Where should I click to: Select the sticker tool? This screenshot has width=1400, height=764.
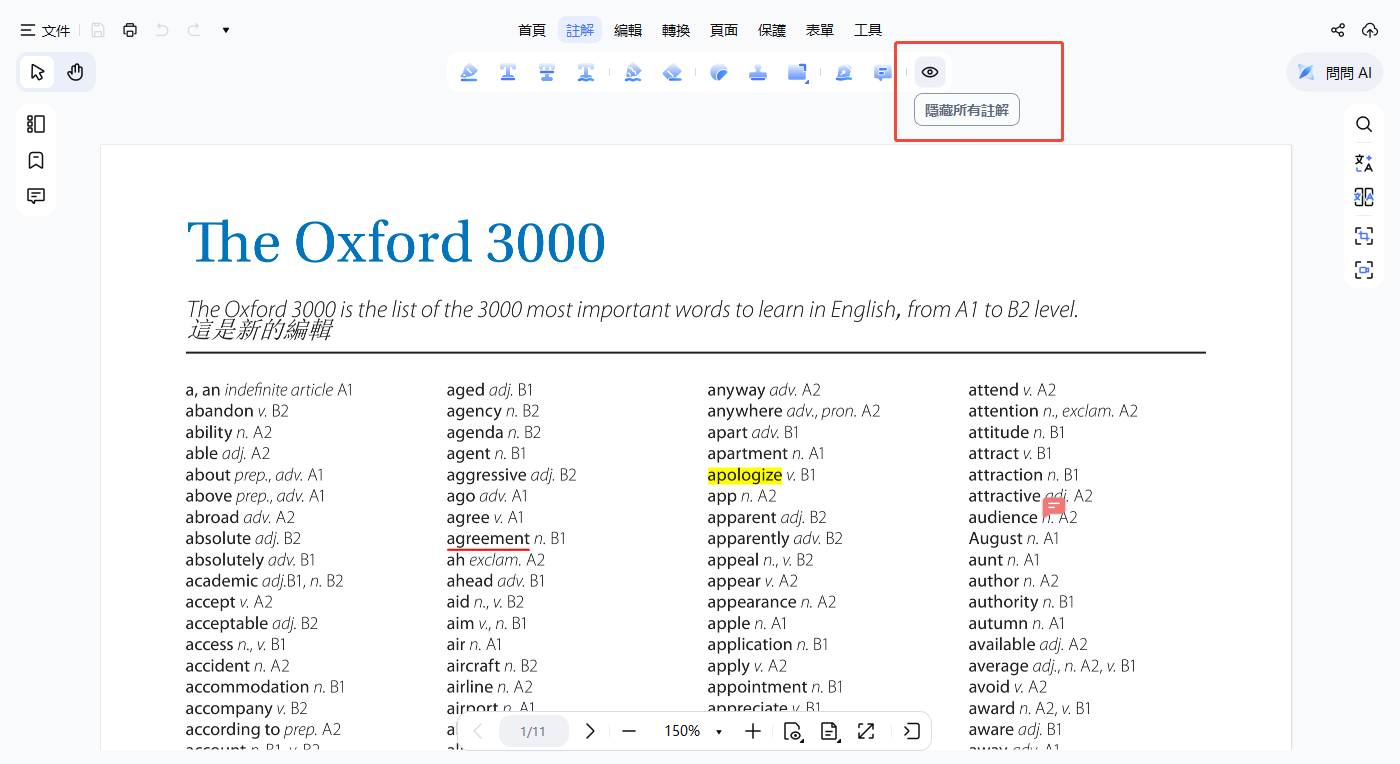(x=719, y=72)
